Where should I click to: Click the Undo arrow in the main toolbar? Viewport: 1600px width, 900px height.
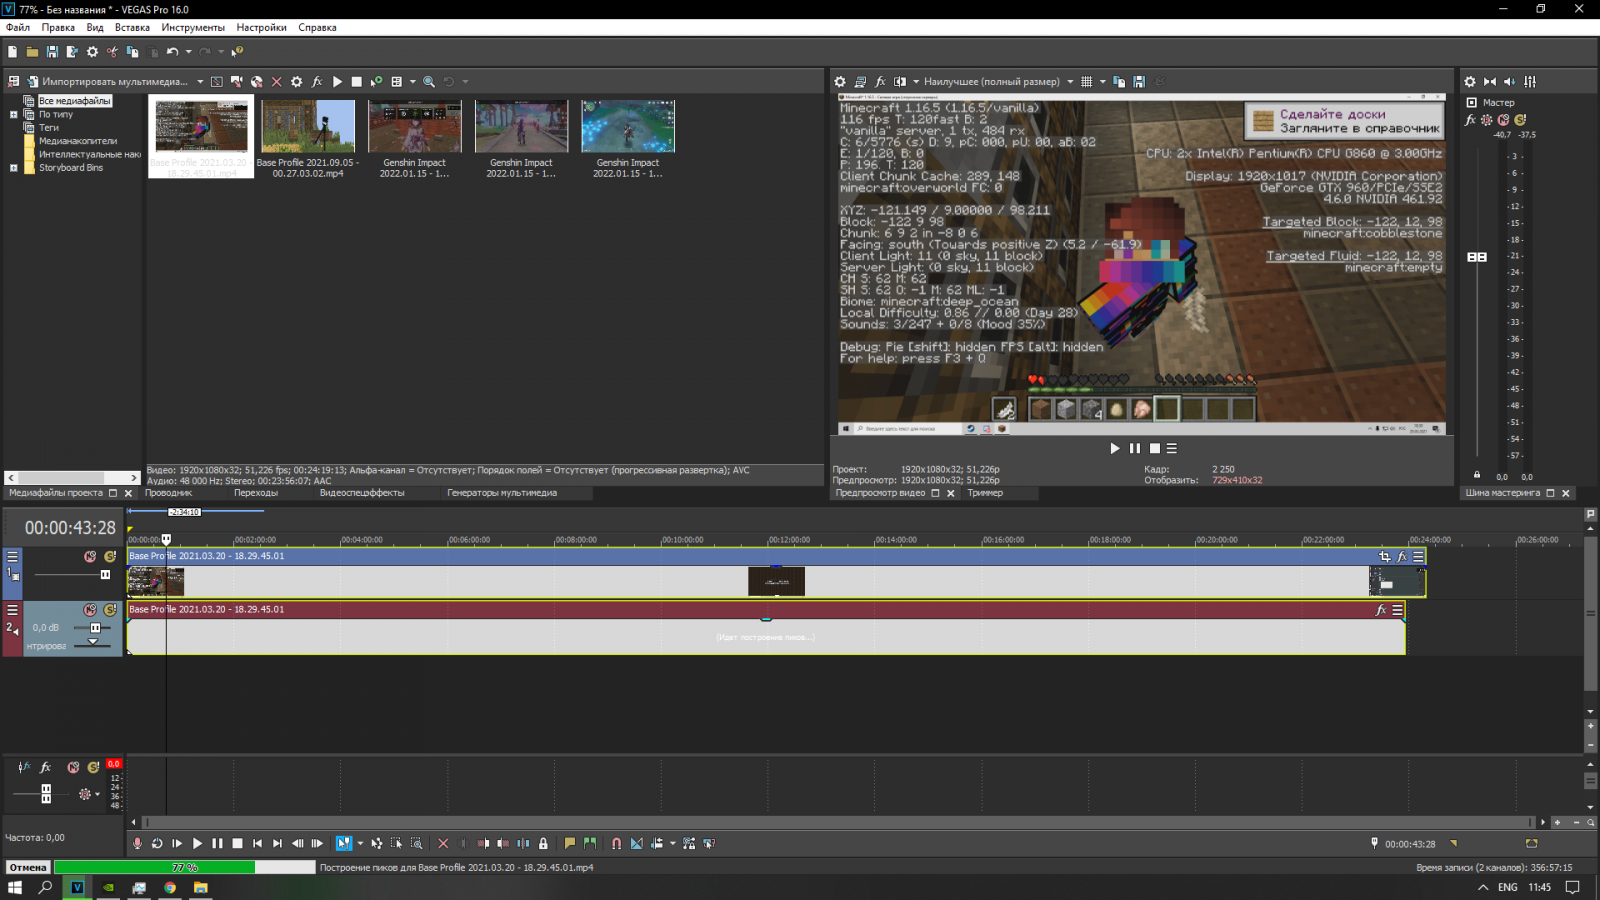tap(172, 52)
